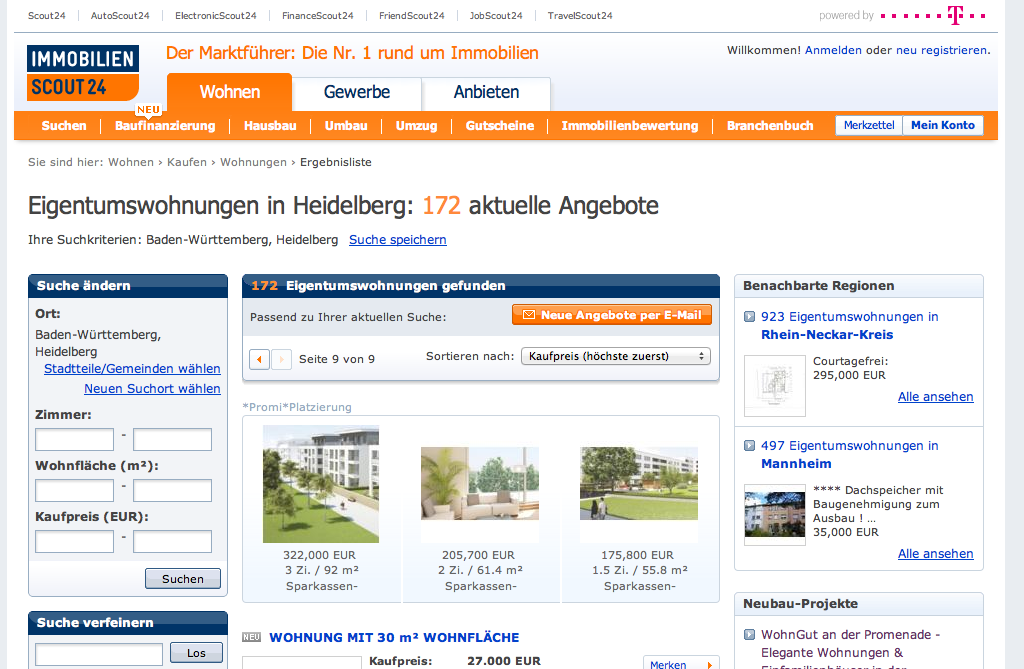This screenshot has height=669, width=1024.
Task: Open 175,800 EUR apartment thumbnail
Action: (x=639, y=483)
